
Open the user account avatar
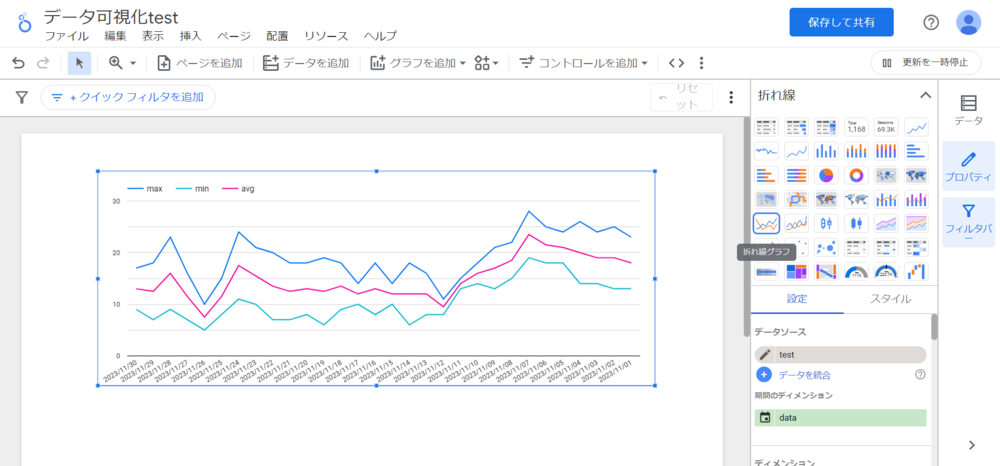(968, 22)
